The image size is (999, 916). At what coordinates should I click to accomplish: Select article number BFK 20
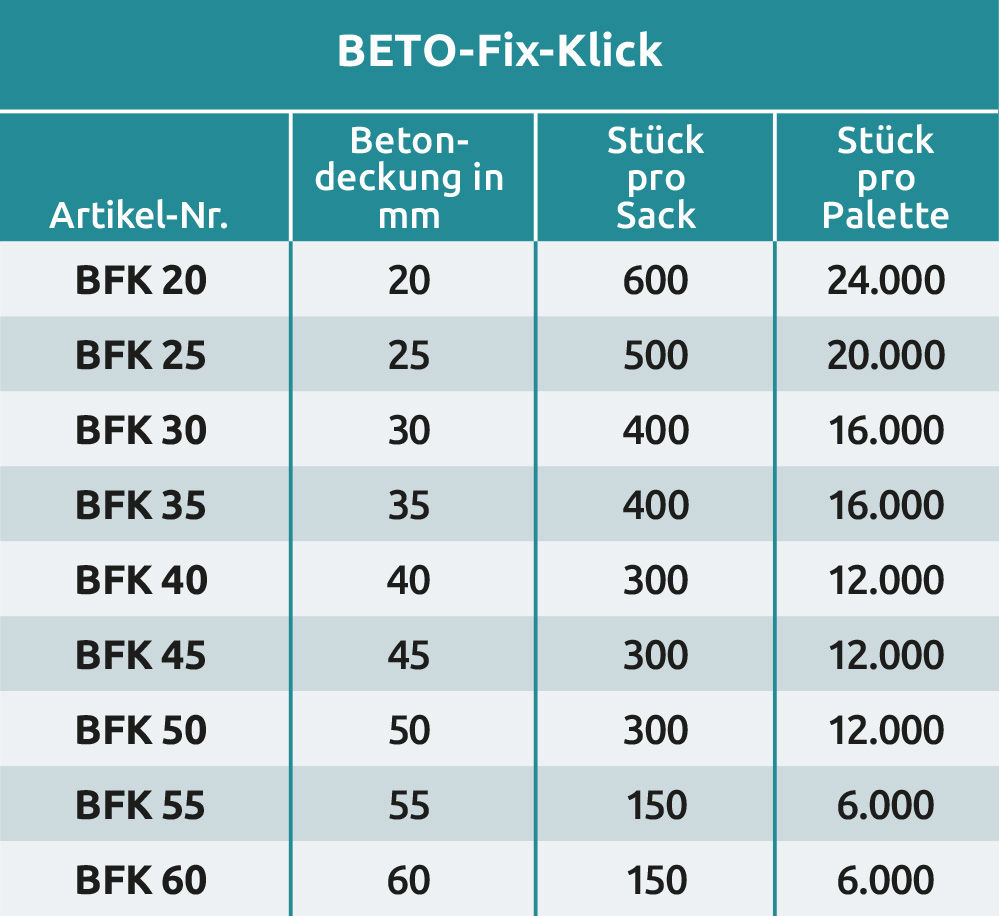(141, 281)
